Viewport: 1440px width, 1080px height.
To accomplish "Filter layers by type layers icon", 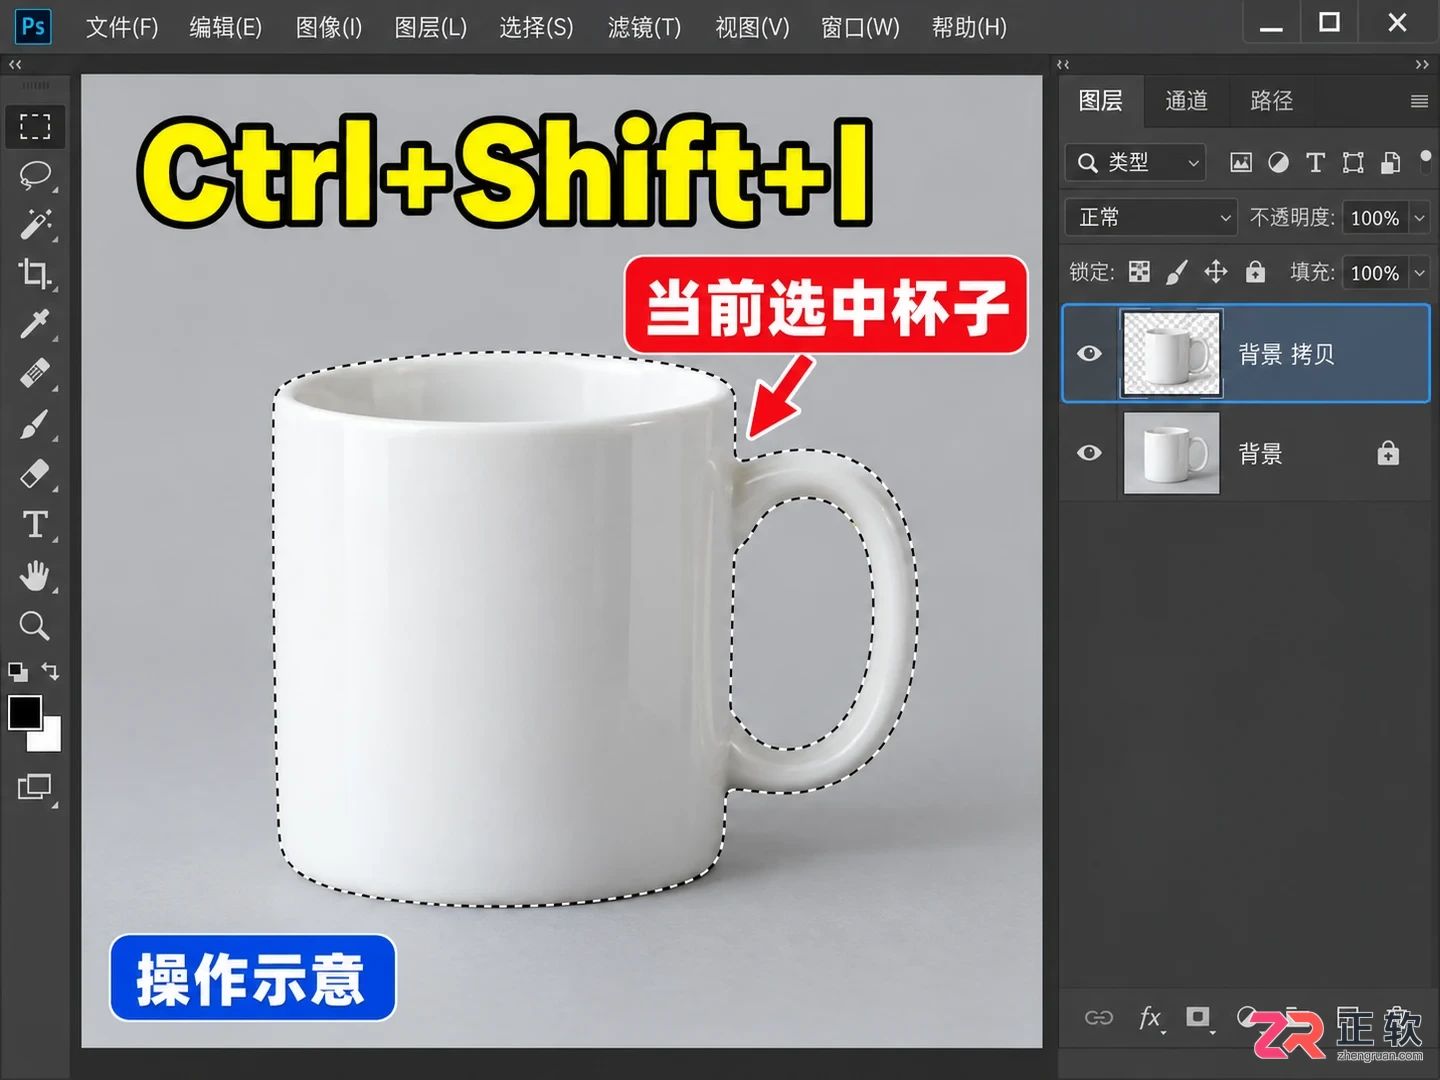I will point(1315,162).
